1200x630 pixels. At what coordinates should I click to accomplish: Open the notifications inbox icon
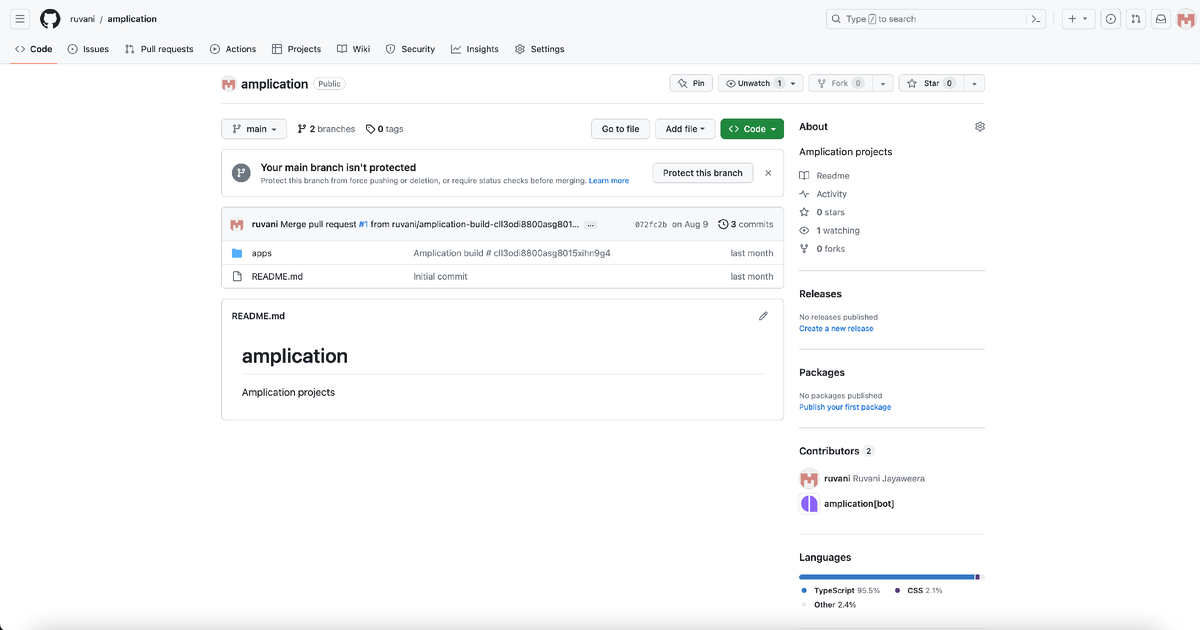click(1161, 19)
